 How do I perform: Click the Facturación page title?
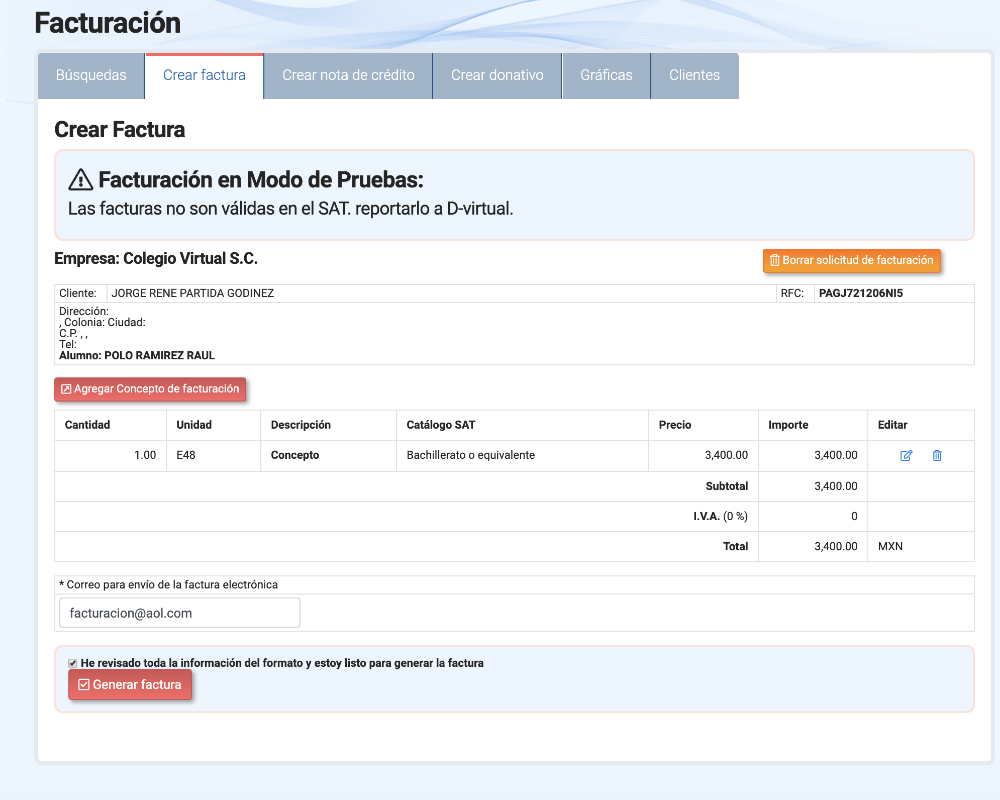pyautogui.click(x=107, y=23)
